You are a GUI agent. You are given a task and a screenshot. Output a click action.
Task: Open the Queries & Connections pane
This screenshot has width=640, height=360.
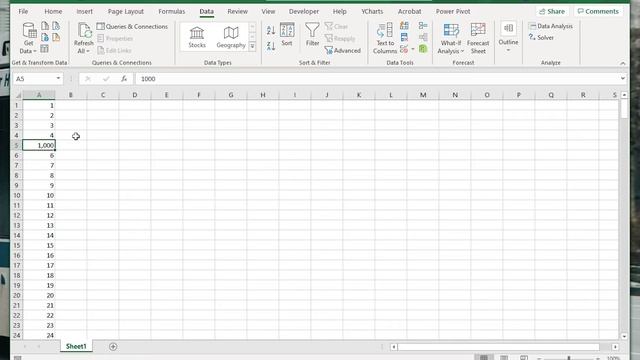132,27
